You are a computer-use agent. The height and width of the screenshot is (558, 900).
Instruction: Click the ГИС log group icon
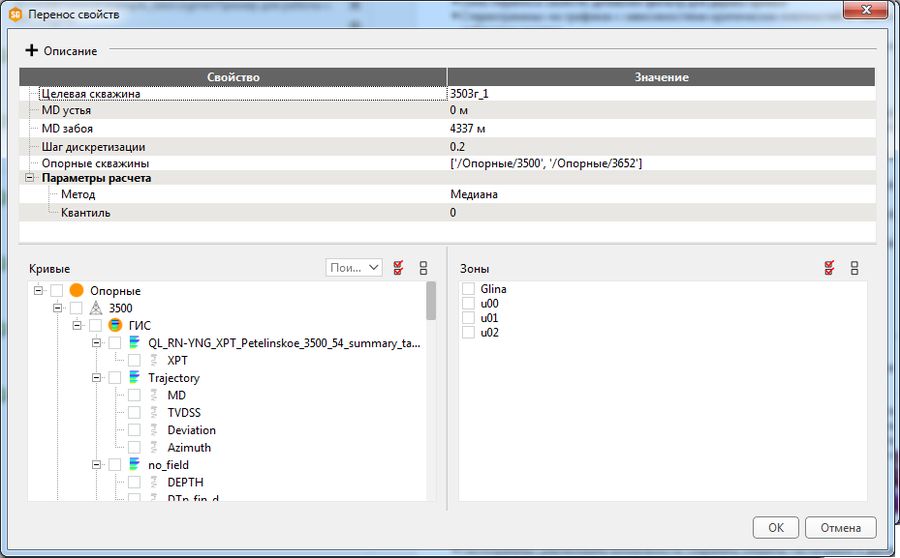click(115, 325)
